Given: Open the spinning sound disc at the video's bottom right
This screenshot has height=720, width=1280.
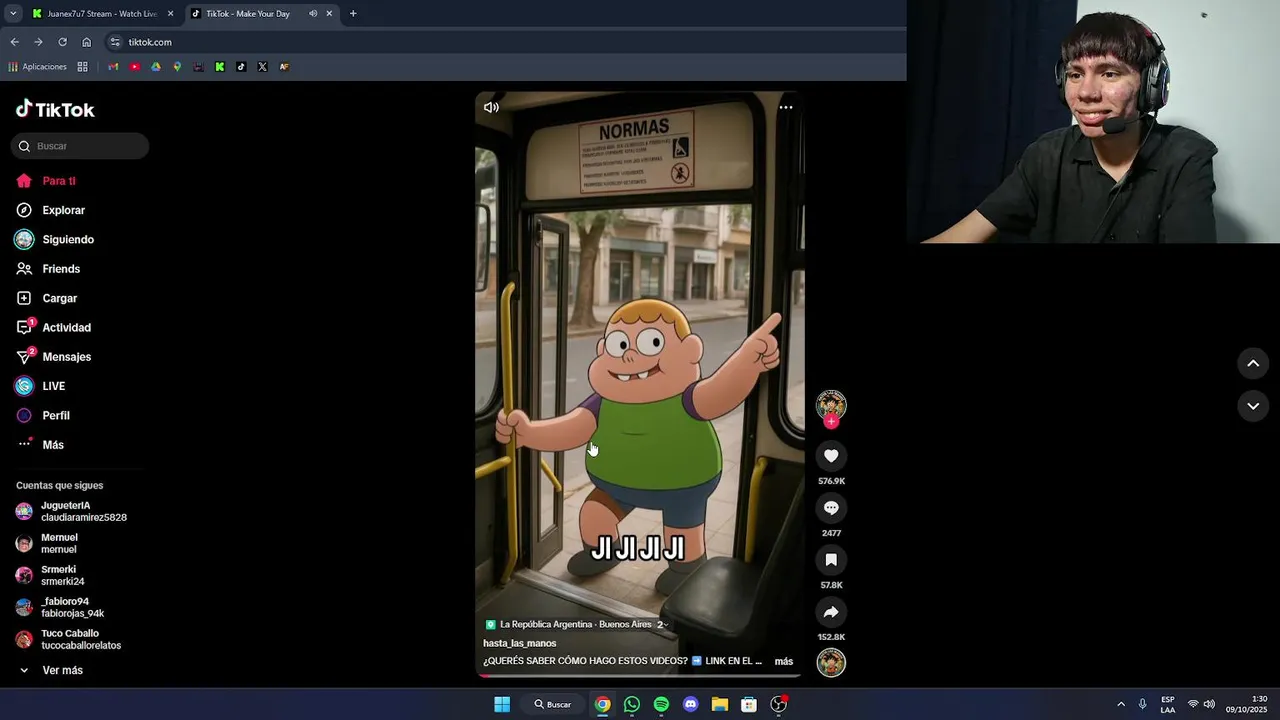Looking at the screenshot, I should pyautogui.click(x=831, y=663).
